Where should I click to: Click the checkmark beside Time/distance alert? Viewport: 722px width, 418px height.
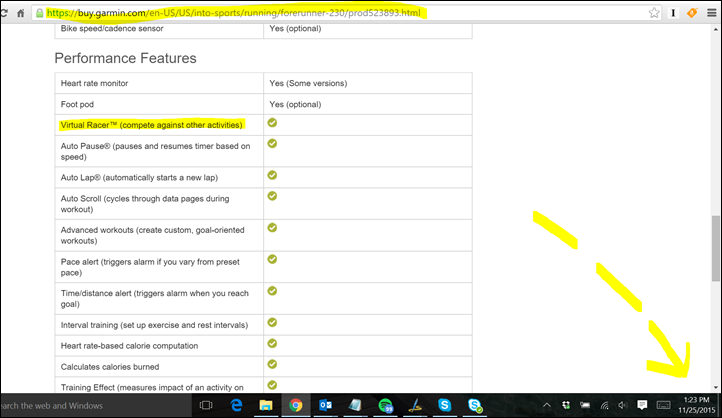tap(272, 291)
